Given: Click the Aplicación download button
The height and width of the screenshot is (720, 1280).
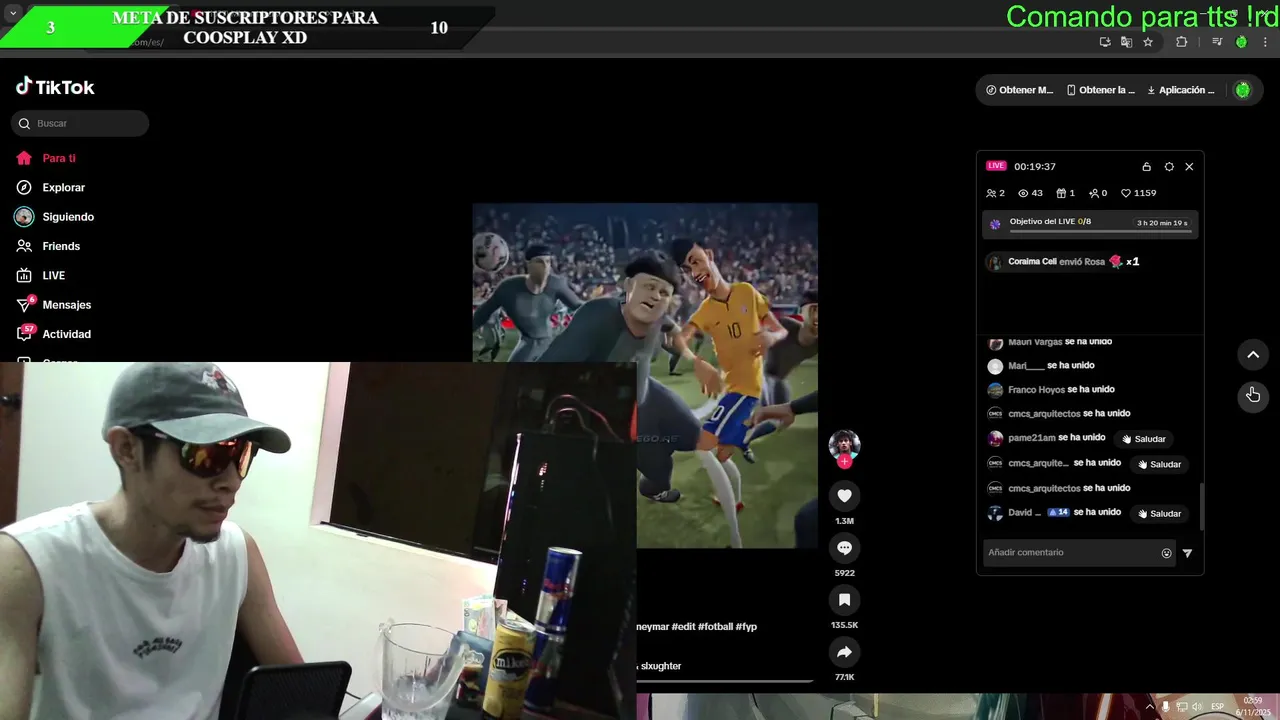Looking at the screenshot, I should pos(1180,90).
